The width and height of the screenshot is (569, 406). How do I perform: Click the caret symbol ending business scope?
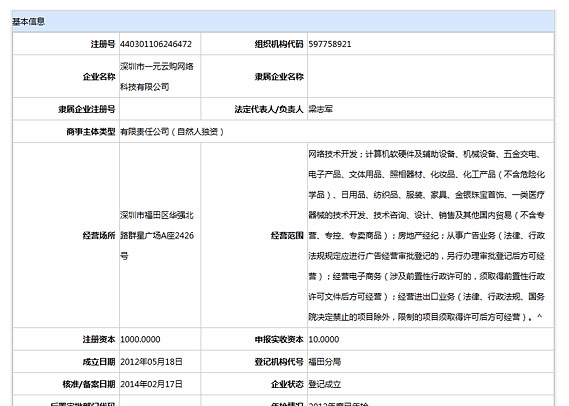(x=540, y=317)
